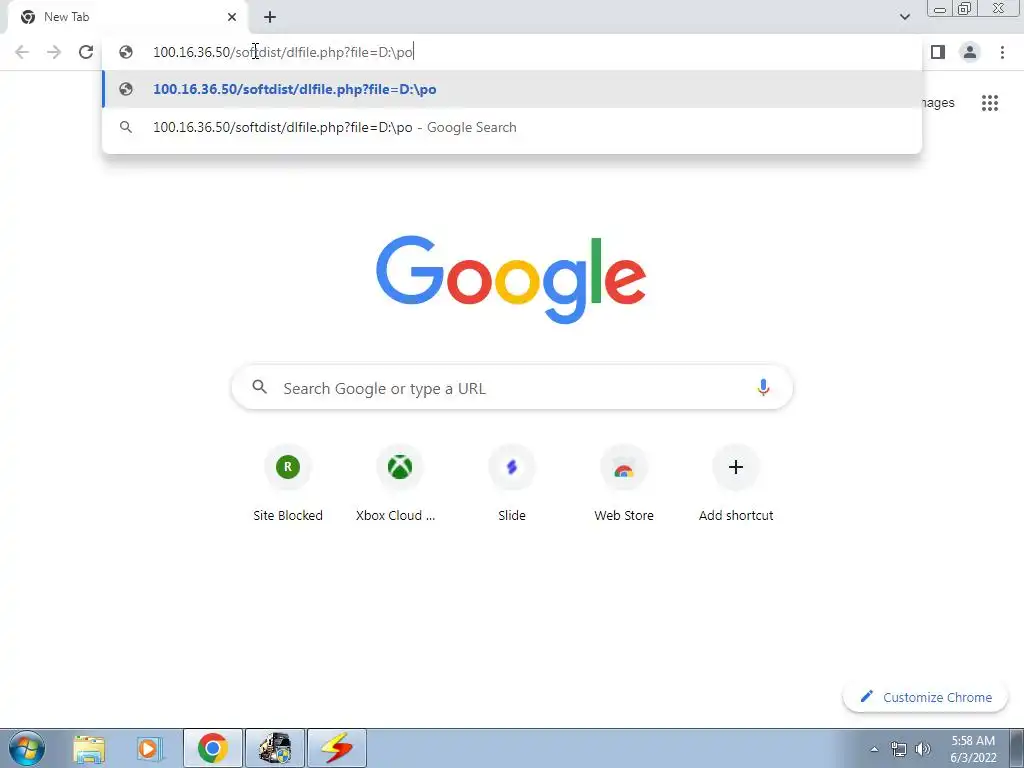Open the Slide shortcut

(x=512, y=484)
